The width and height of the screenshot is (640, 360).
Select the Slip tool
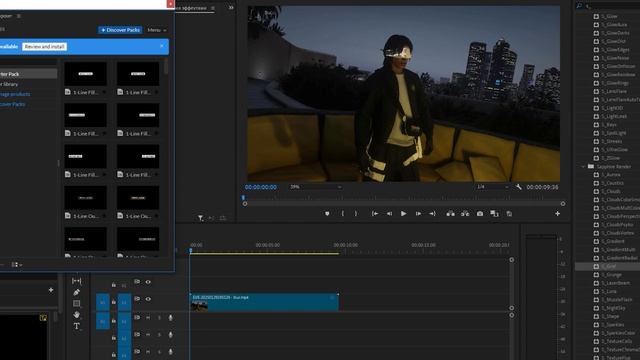76,281
